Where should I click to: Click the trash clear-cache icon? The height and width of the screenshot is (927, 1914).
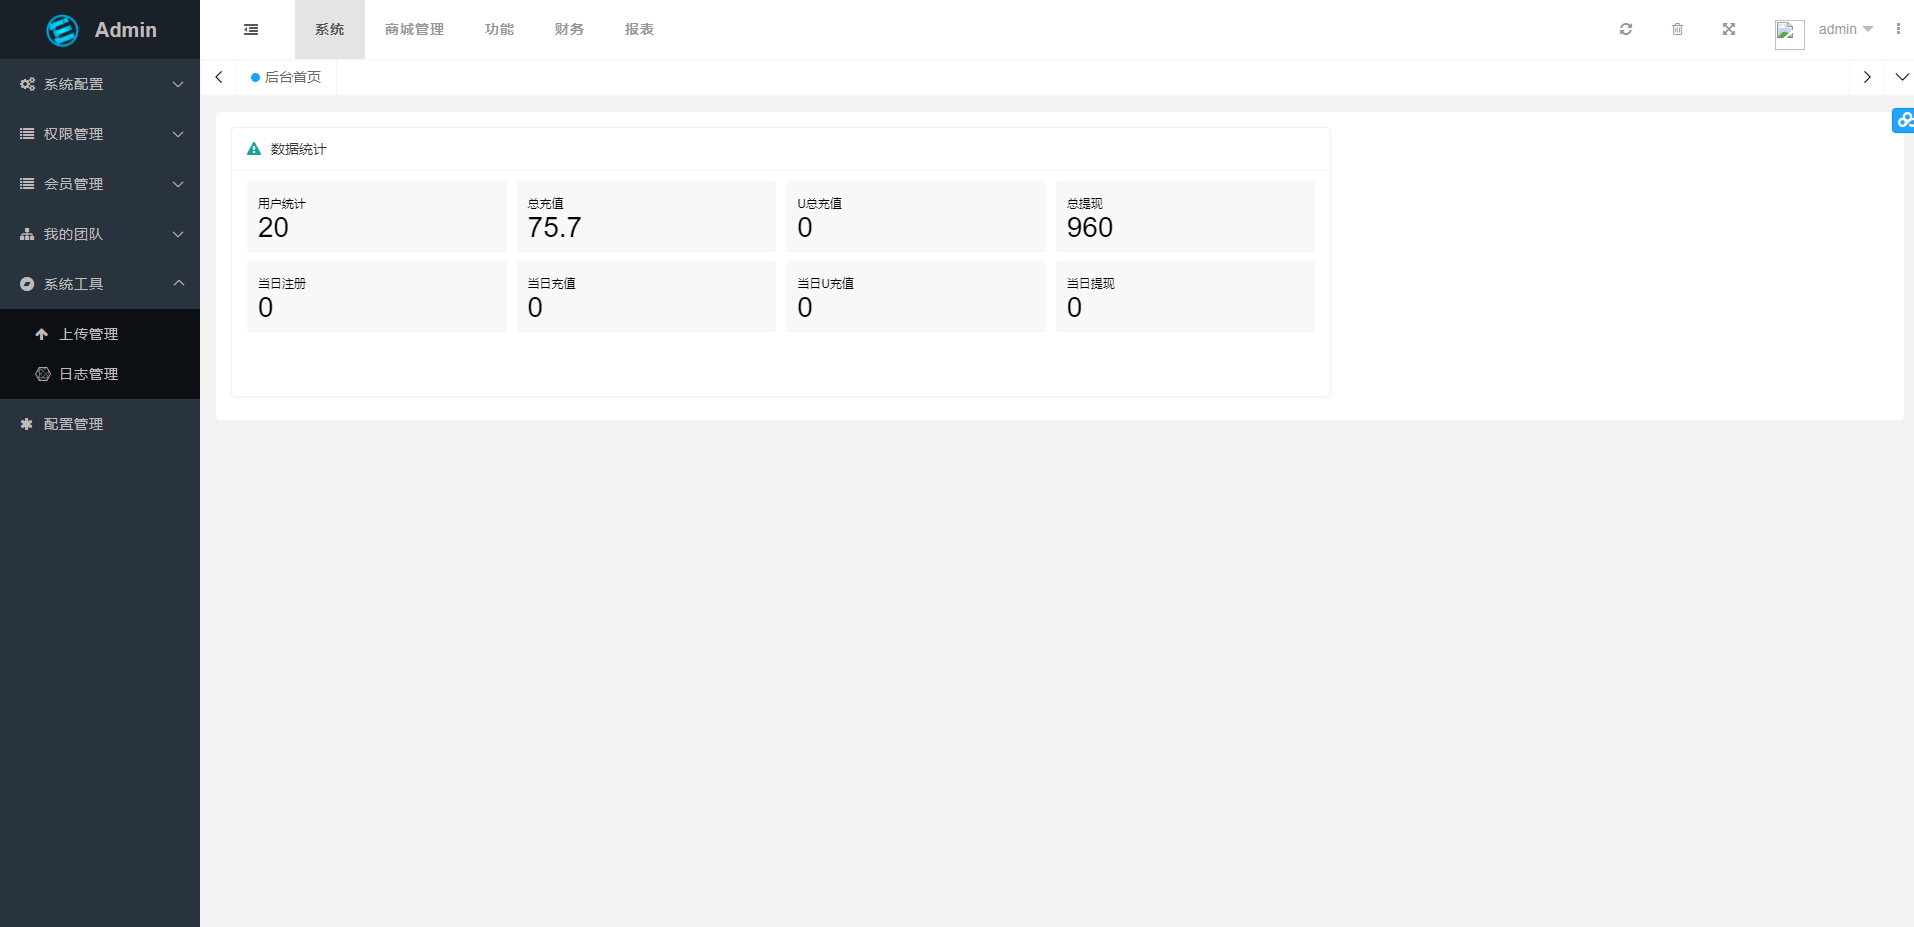(x=1677, y=29)
